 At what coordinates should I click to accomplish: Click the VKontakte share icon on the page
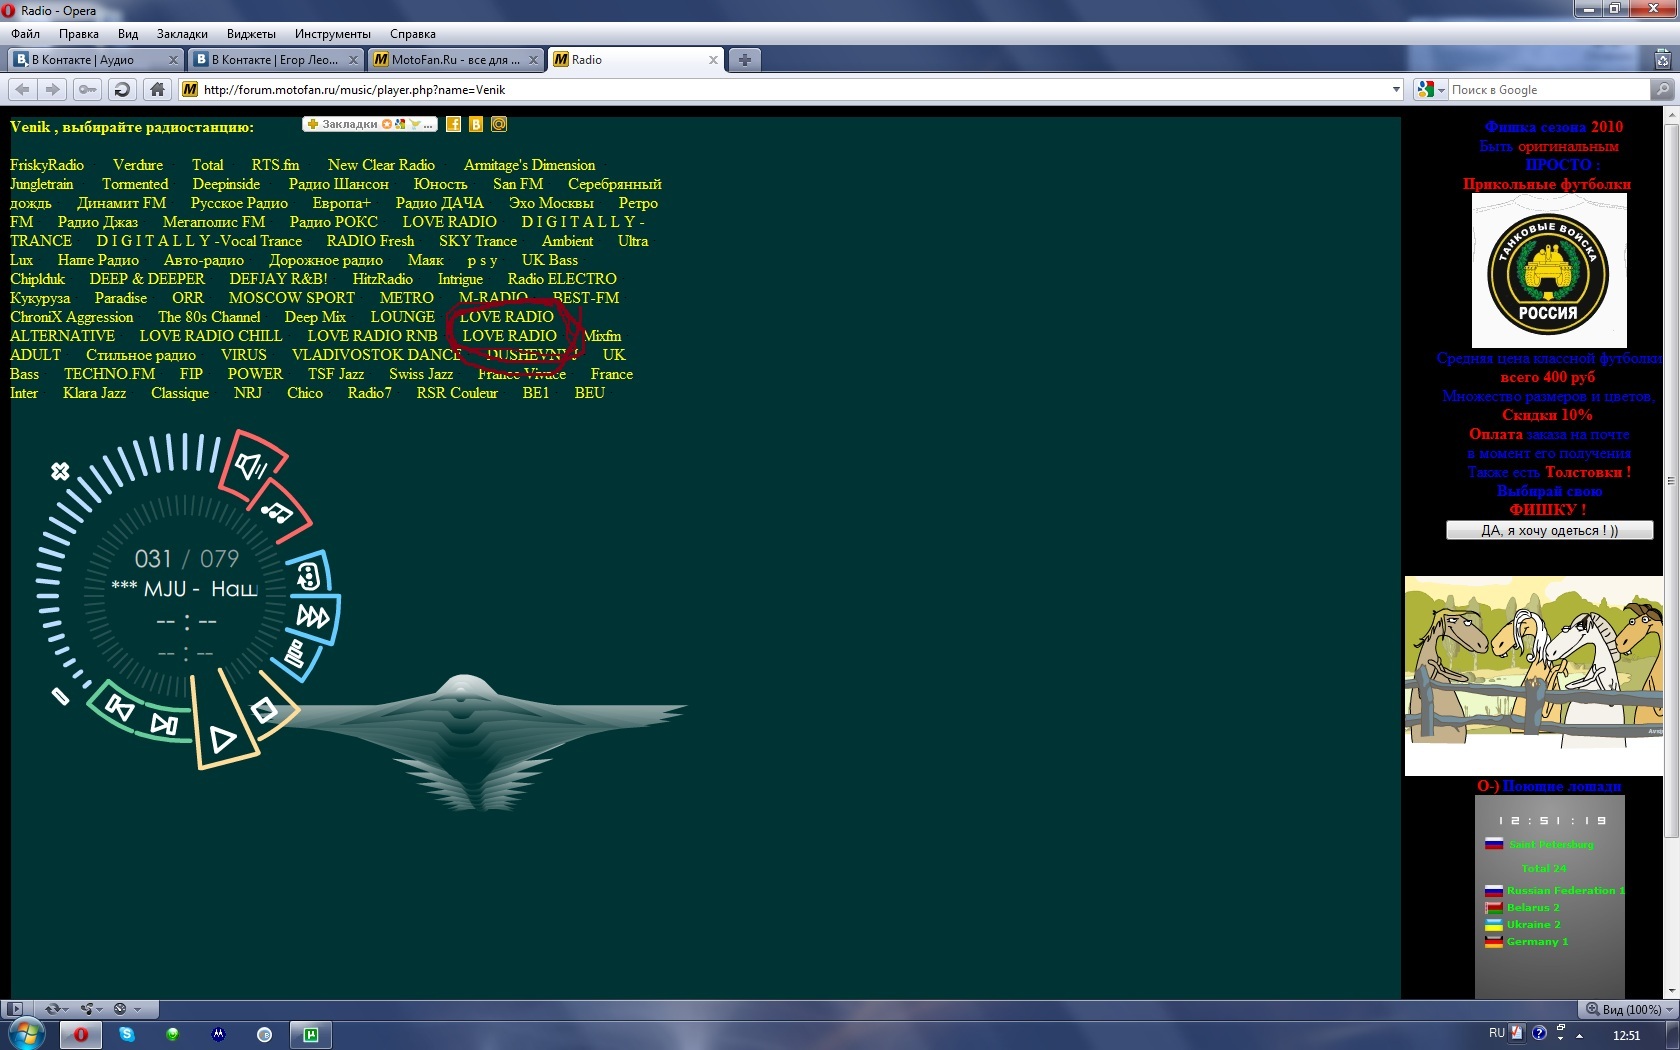pyautogui.click(x=476, y=124)
